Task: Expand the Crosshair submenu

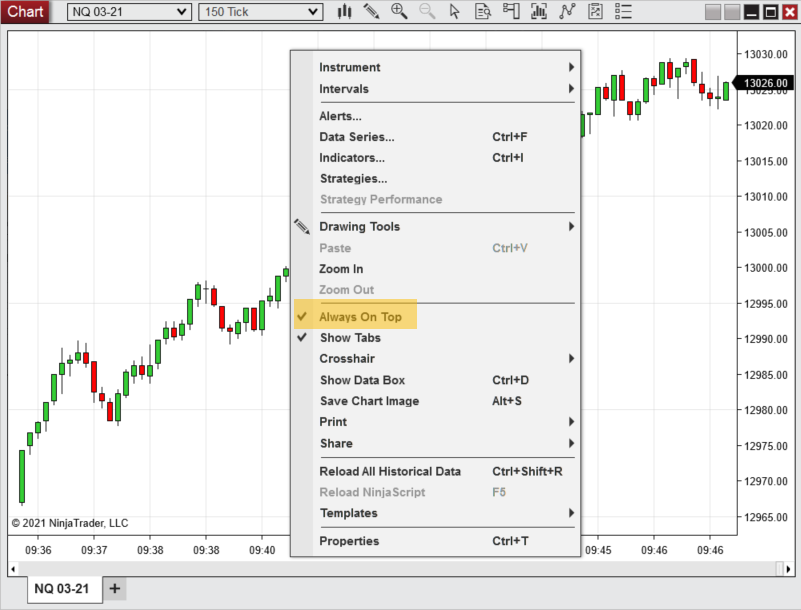Action: pyautogui.click(x=435, y=359)
